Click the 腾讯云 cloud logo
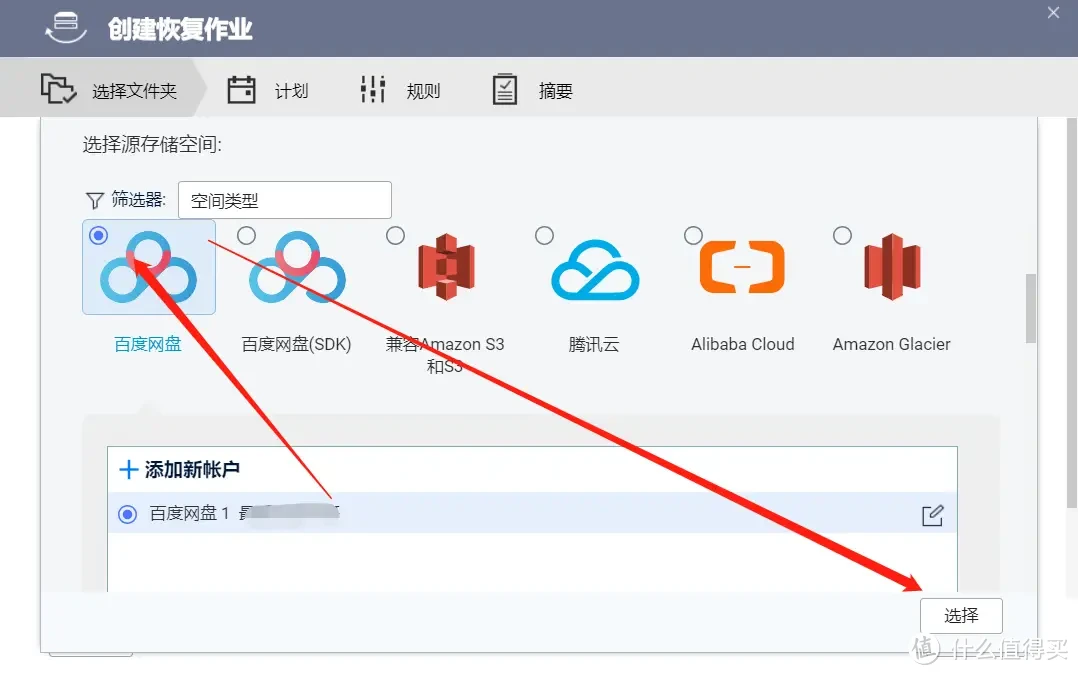This screenshot has height=675, width=1078. 595,269
